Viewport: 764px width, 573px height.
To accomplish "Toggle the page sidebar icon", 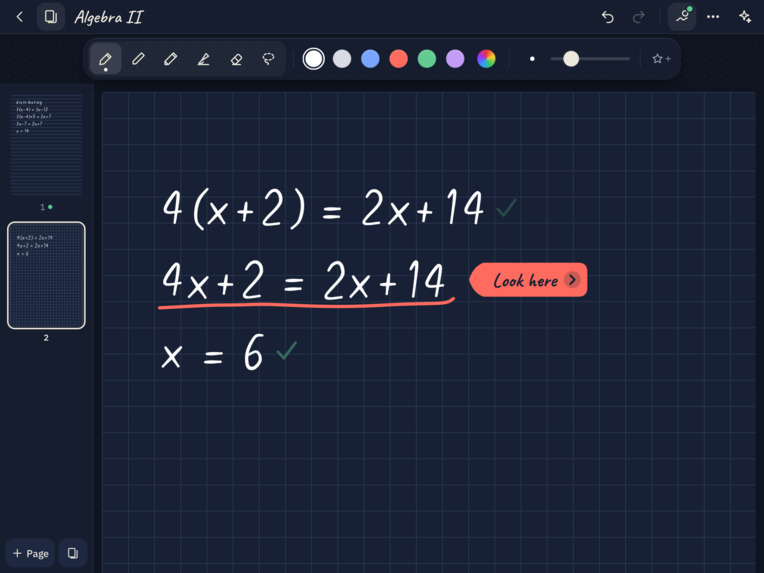I will coord(51,17).
